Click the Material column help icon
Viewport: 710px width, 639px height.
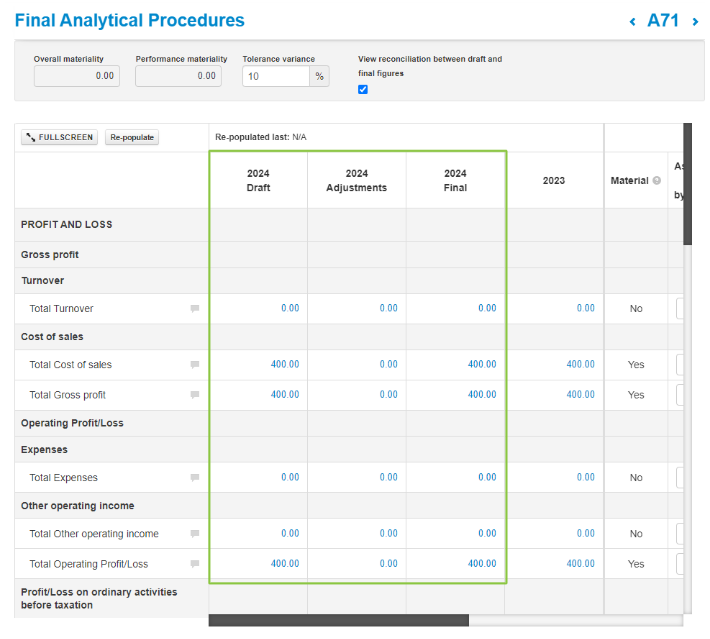(x=657, y=181)
